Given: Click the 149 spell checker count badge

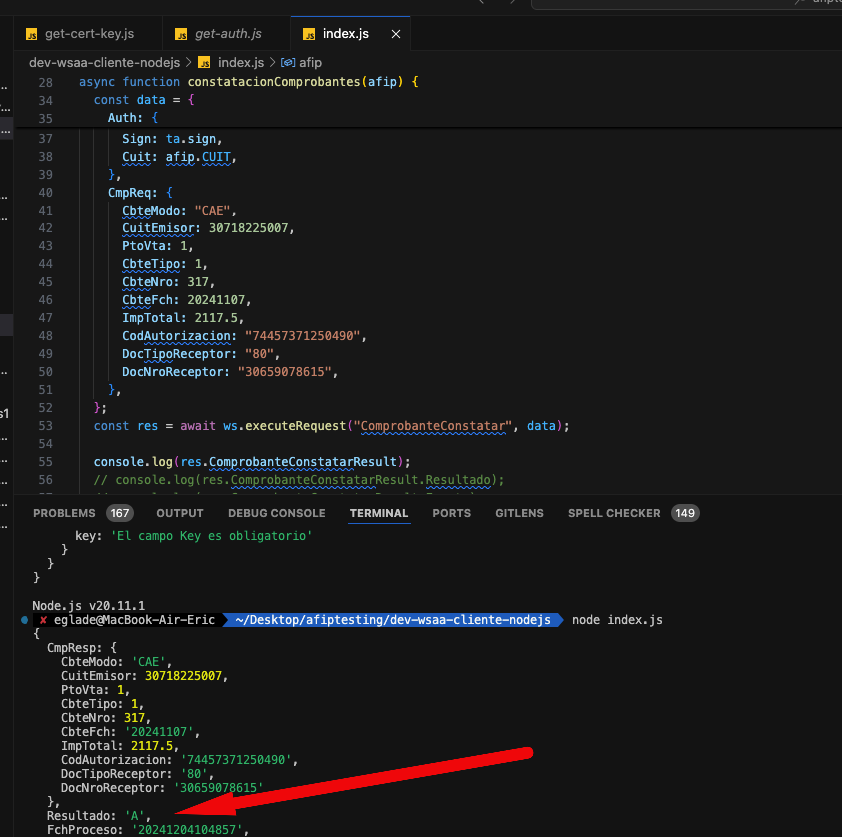Looking at the screenshot, I should click(x=685, y=513).
